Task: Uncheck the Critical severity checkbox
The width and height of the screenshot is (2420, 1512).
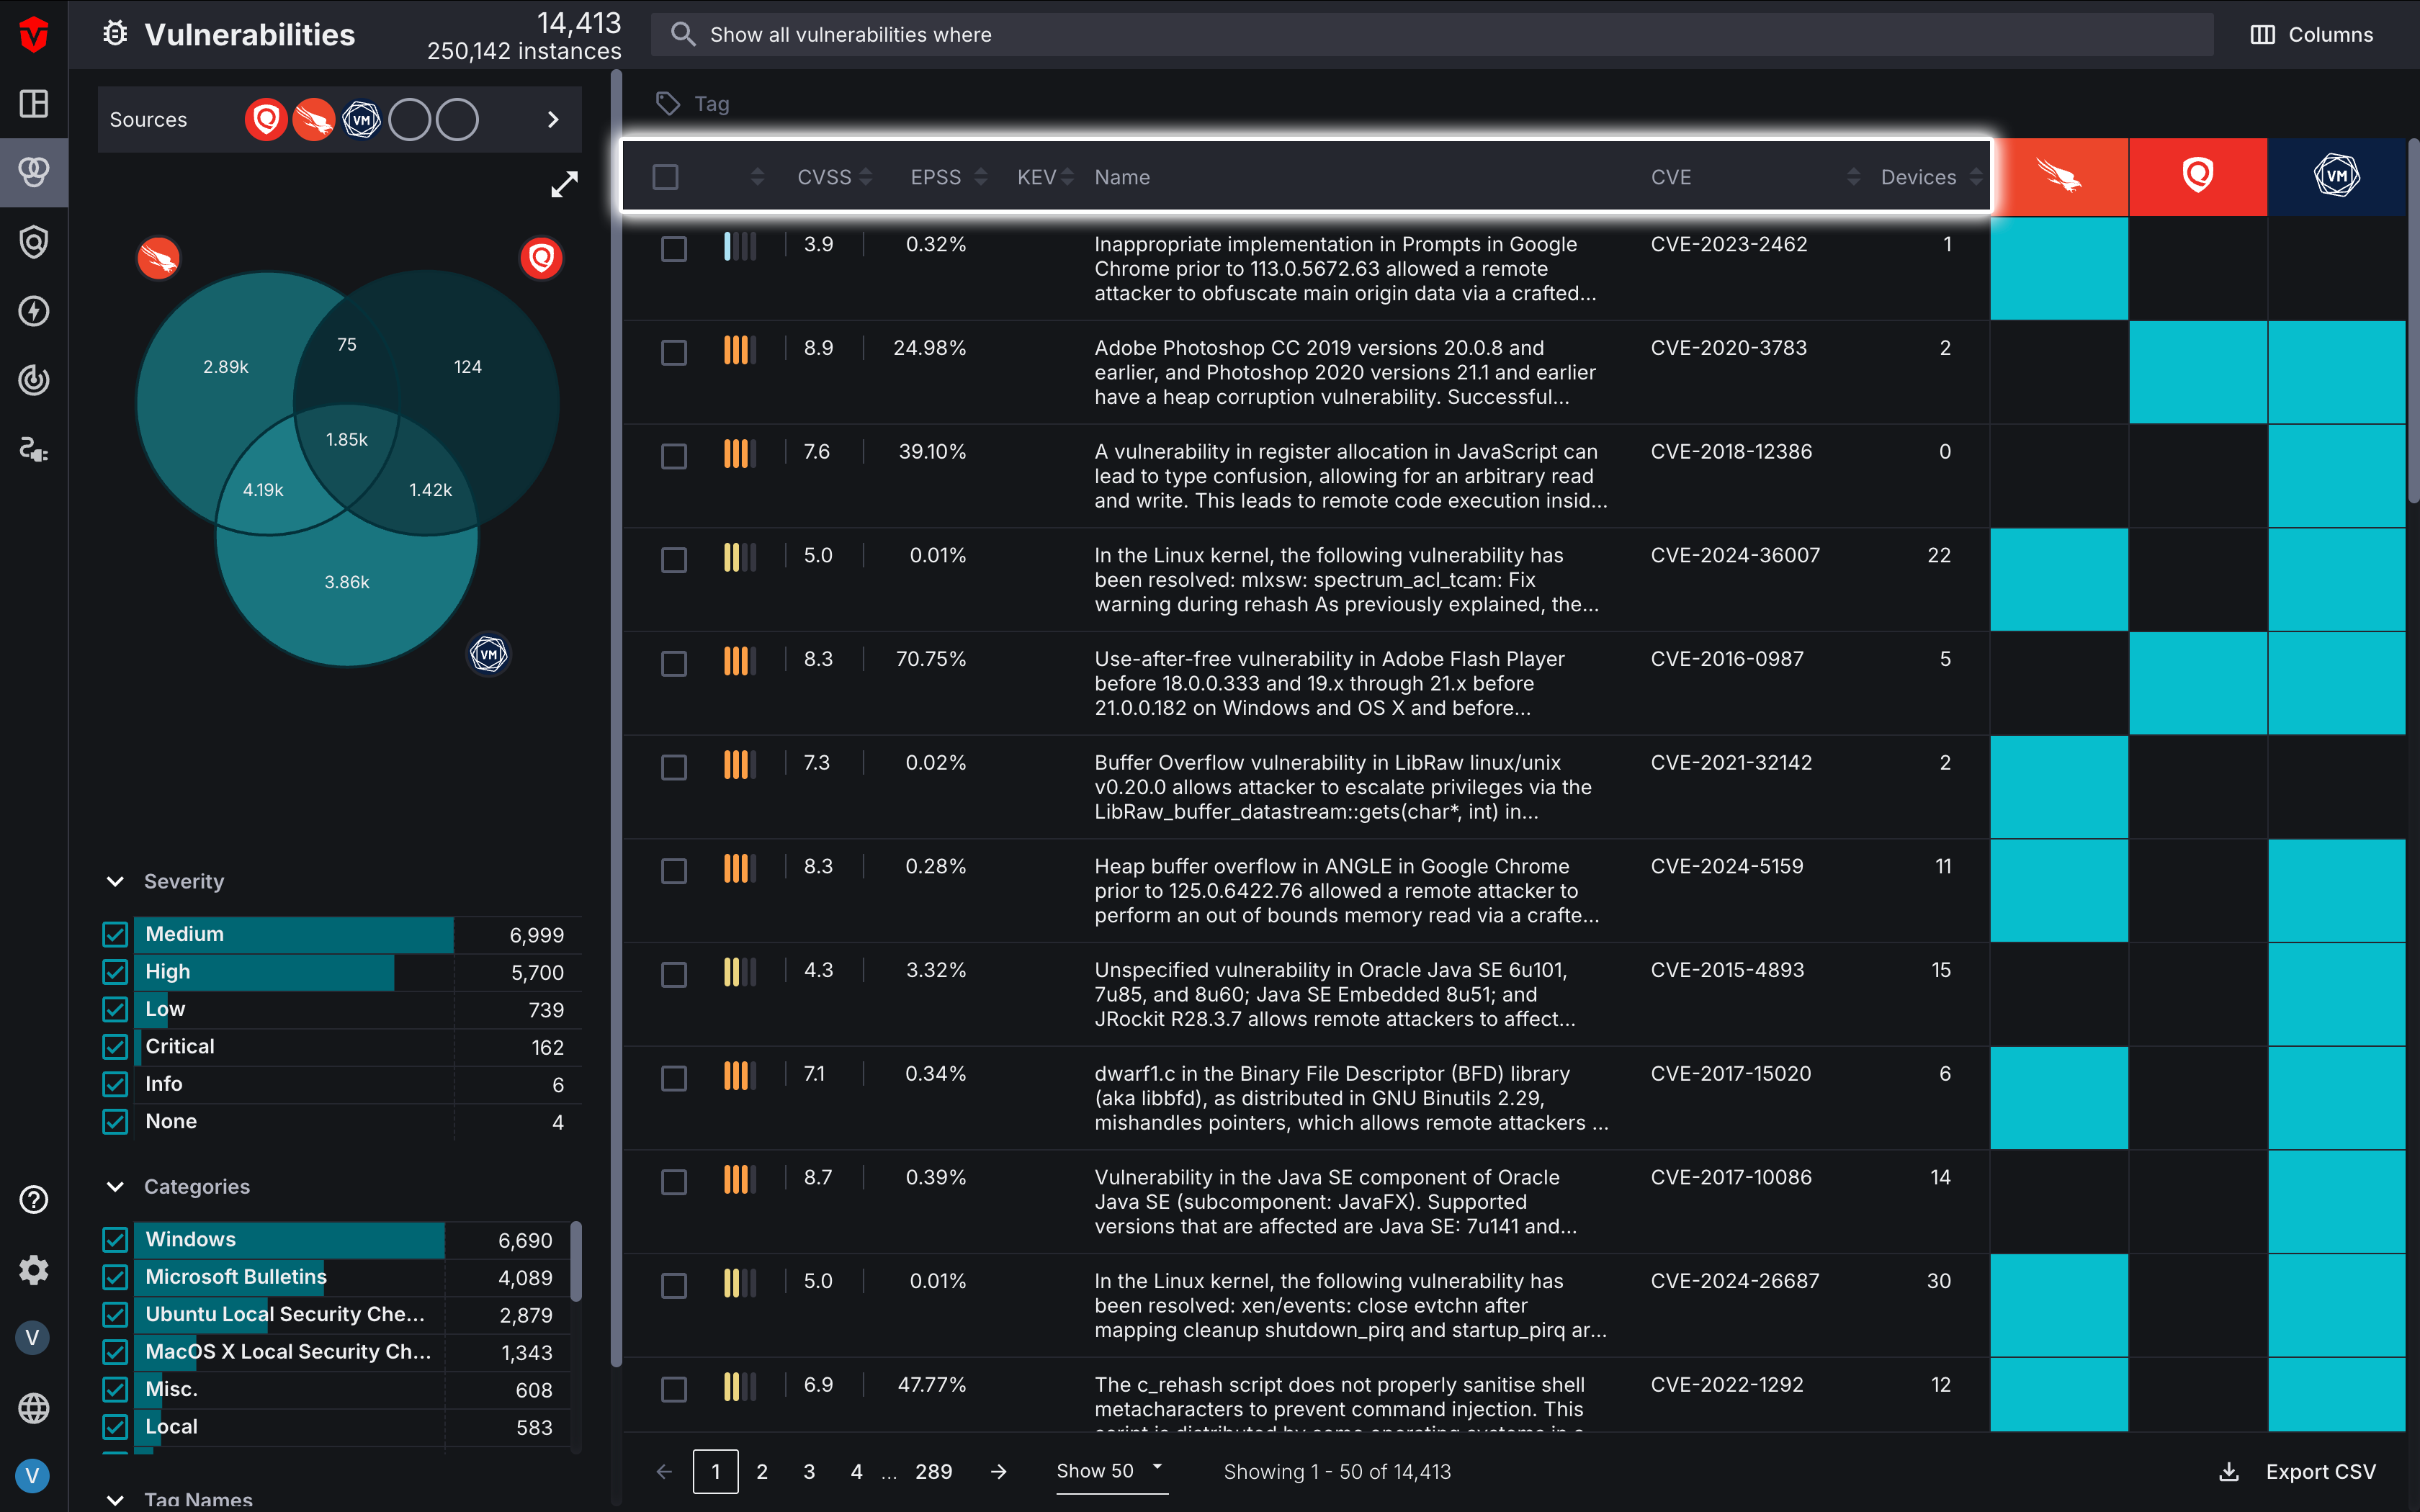Action: click(x=115, y=1047)
